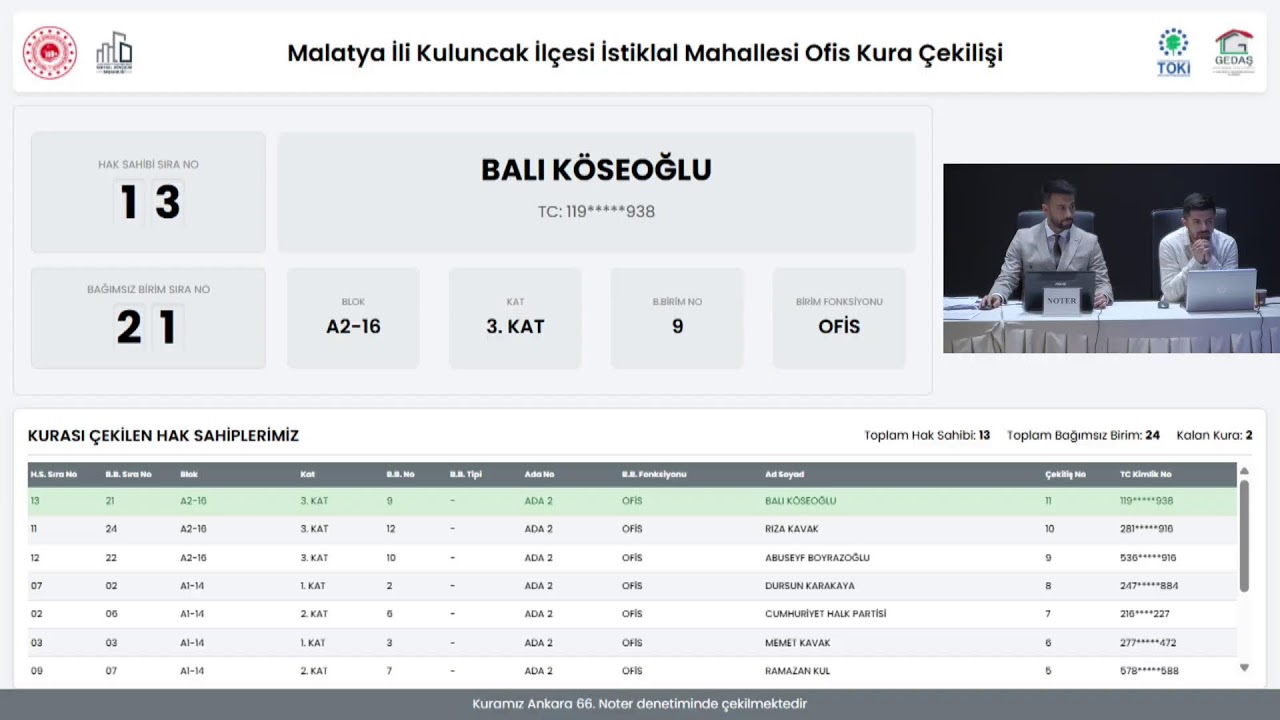Click the red ministry emblem logo
Image resolution: width=1280 pixels, height=720 pixels.
50,53
